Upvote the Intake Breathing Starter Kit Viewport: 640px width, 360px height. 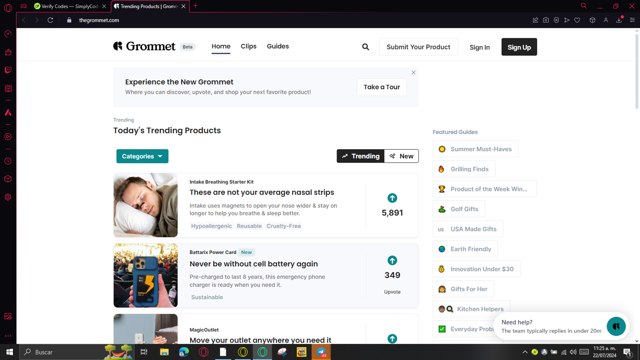[x=392, y=198]
